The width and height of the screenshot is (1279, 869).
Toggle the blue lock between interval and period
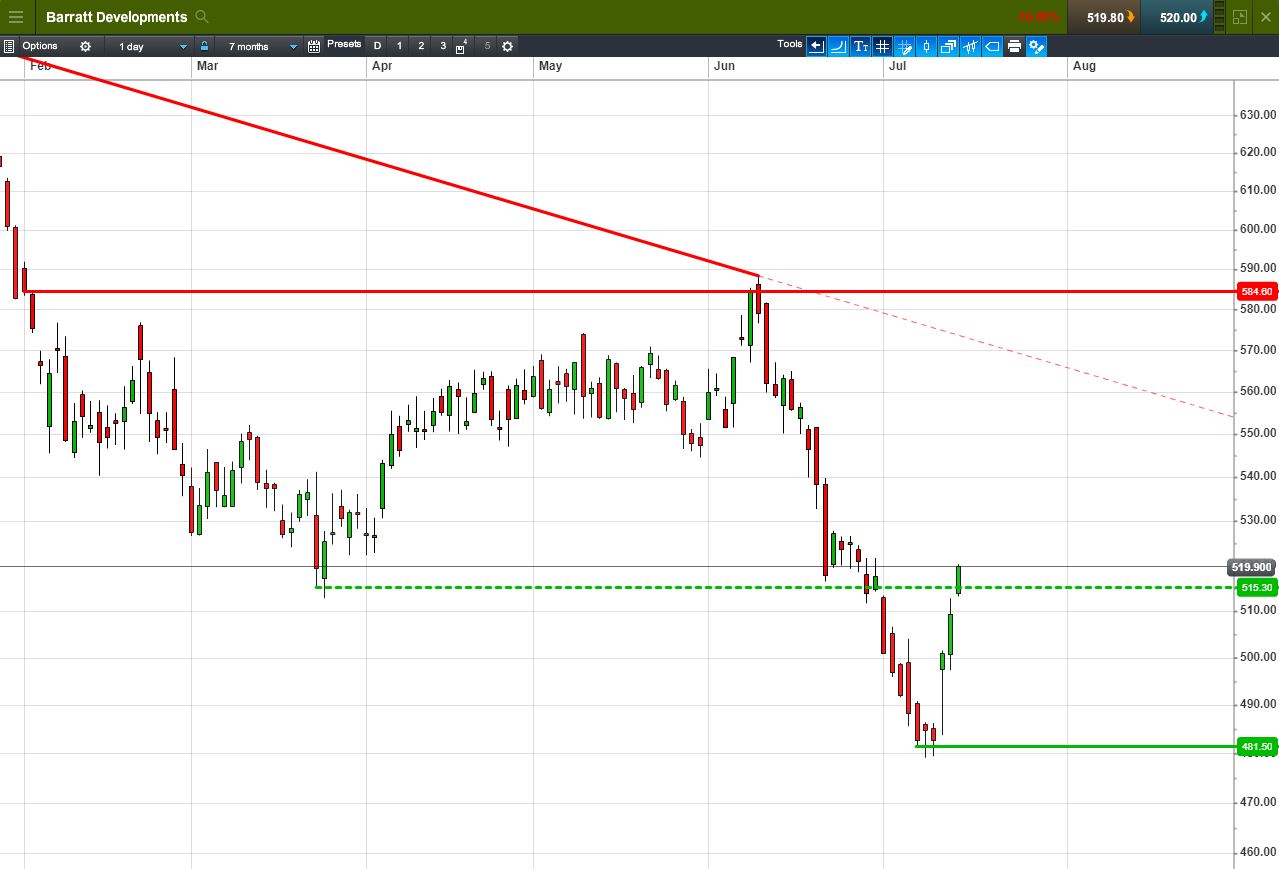[x=204, y=46]
